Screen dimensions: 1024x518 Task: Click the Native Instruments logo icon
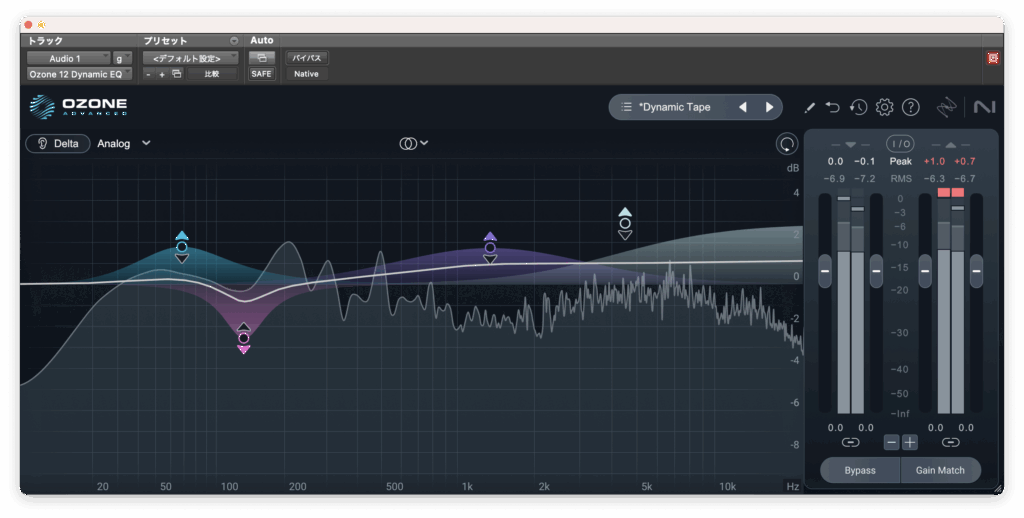(984, 107)
